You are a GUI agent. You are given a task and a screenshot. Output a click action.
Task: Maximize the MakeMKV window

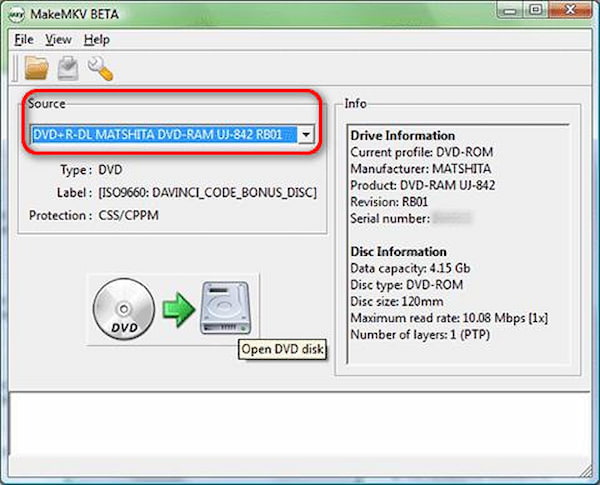(x=540, y=13)
